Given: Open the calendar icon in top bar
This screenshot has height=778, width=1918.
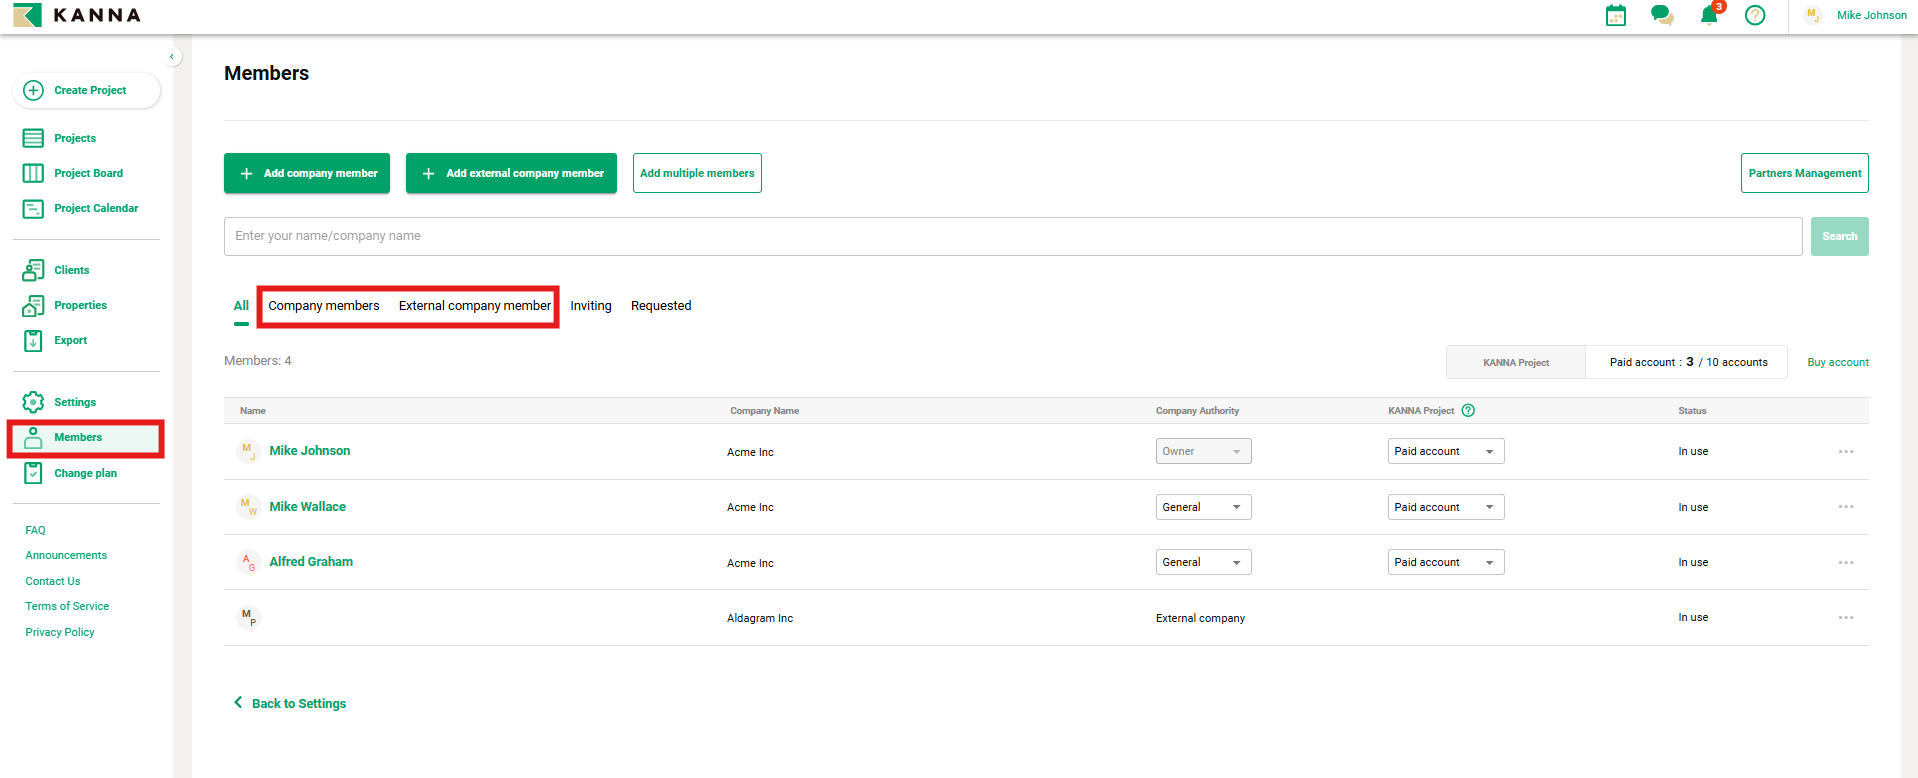Looking at the screenshot, I should point(1615,15).
